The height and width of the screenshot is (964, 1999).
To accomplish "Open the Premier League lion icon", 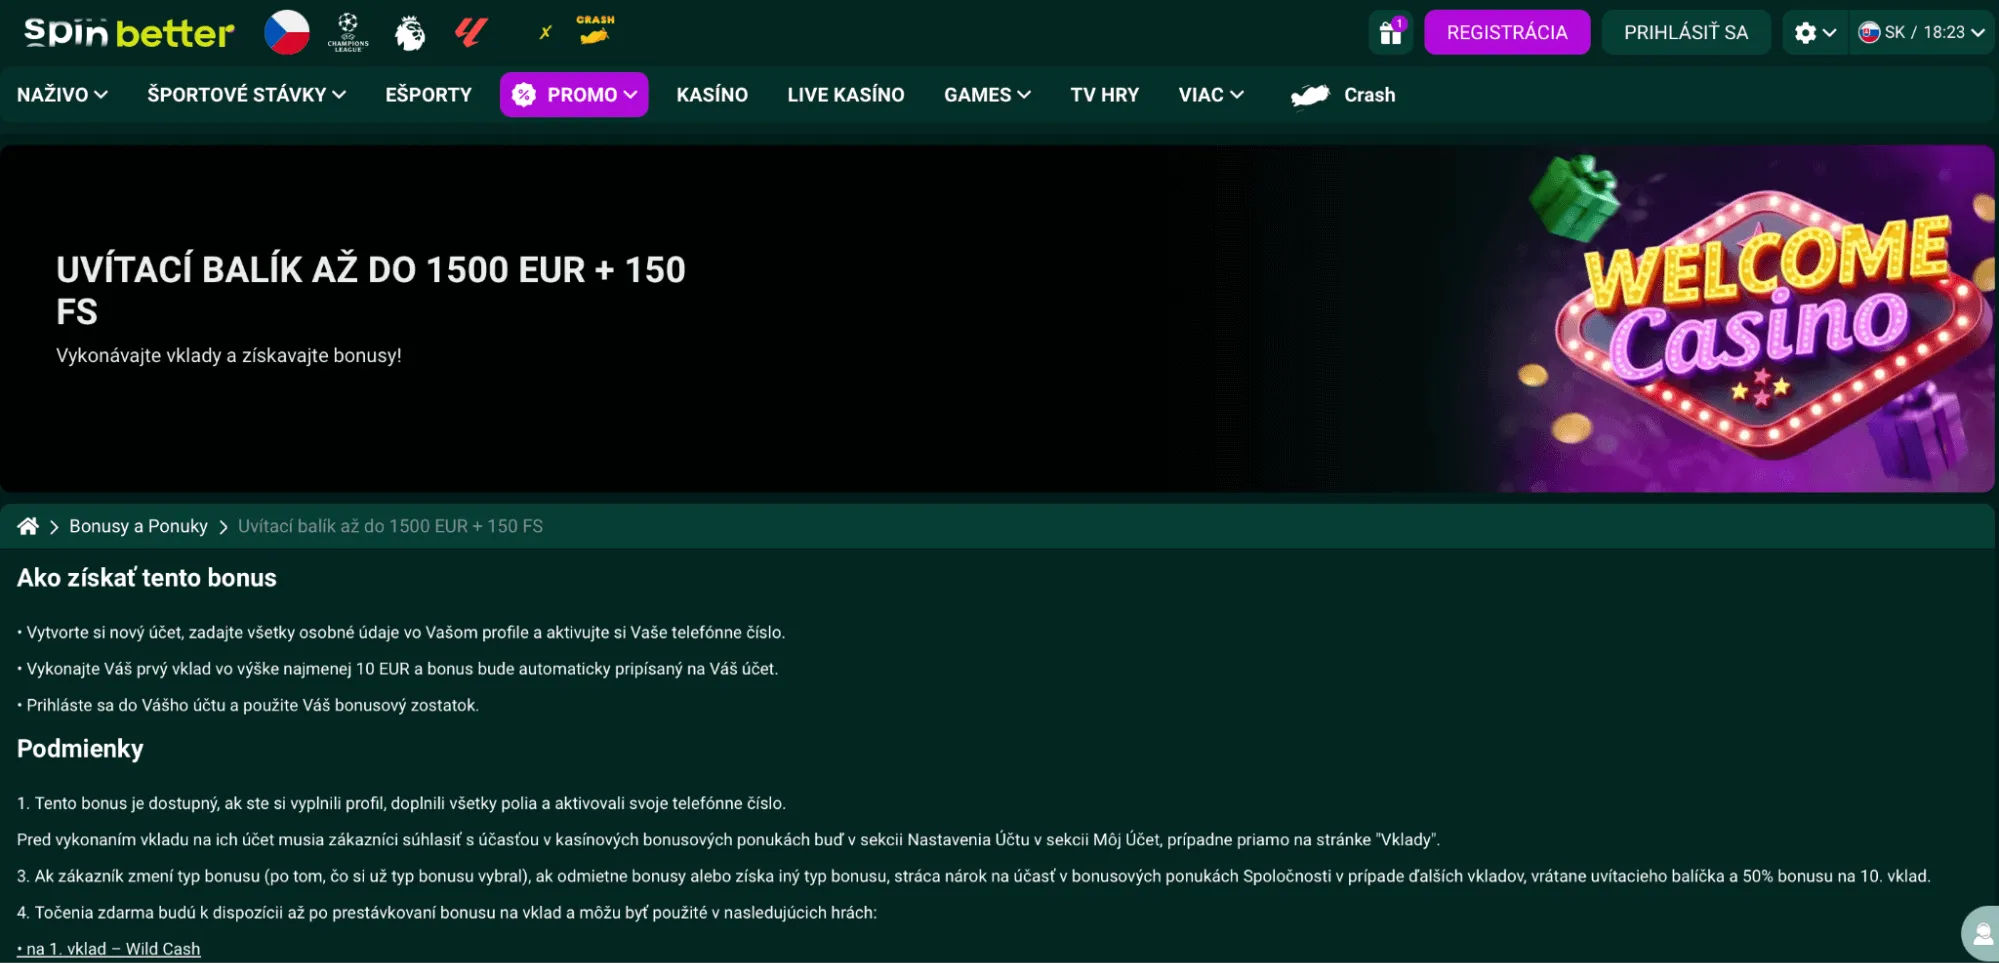I will (x=409, y=32).
